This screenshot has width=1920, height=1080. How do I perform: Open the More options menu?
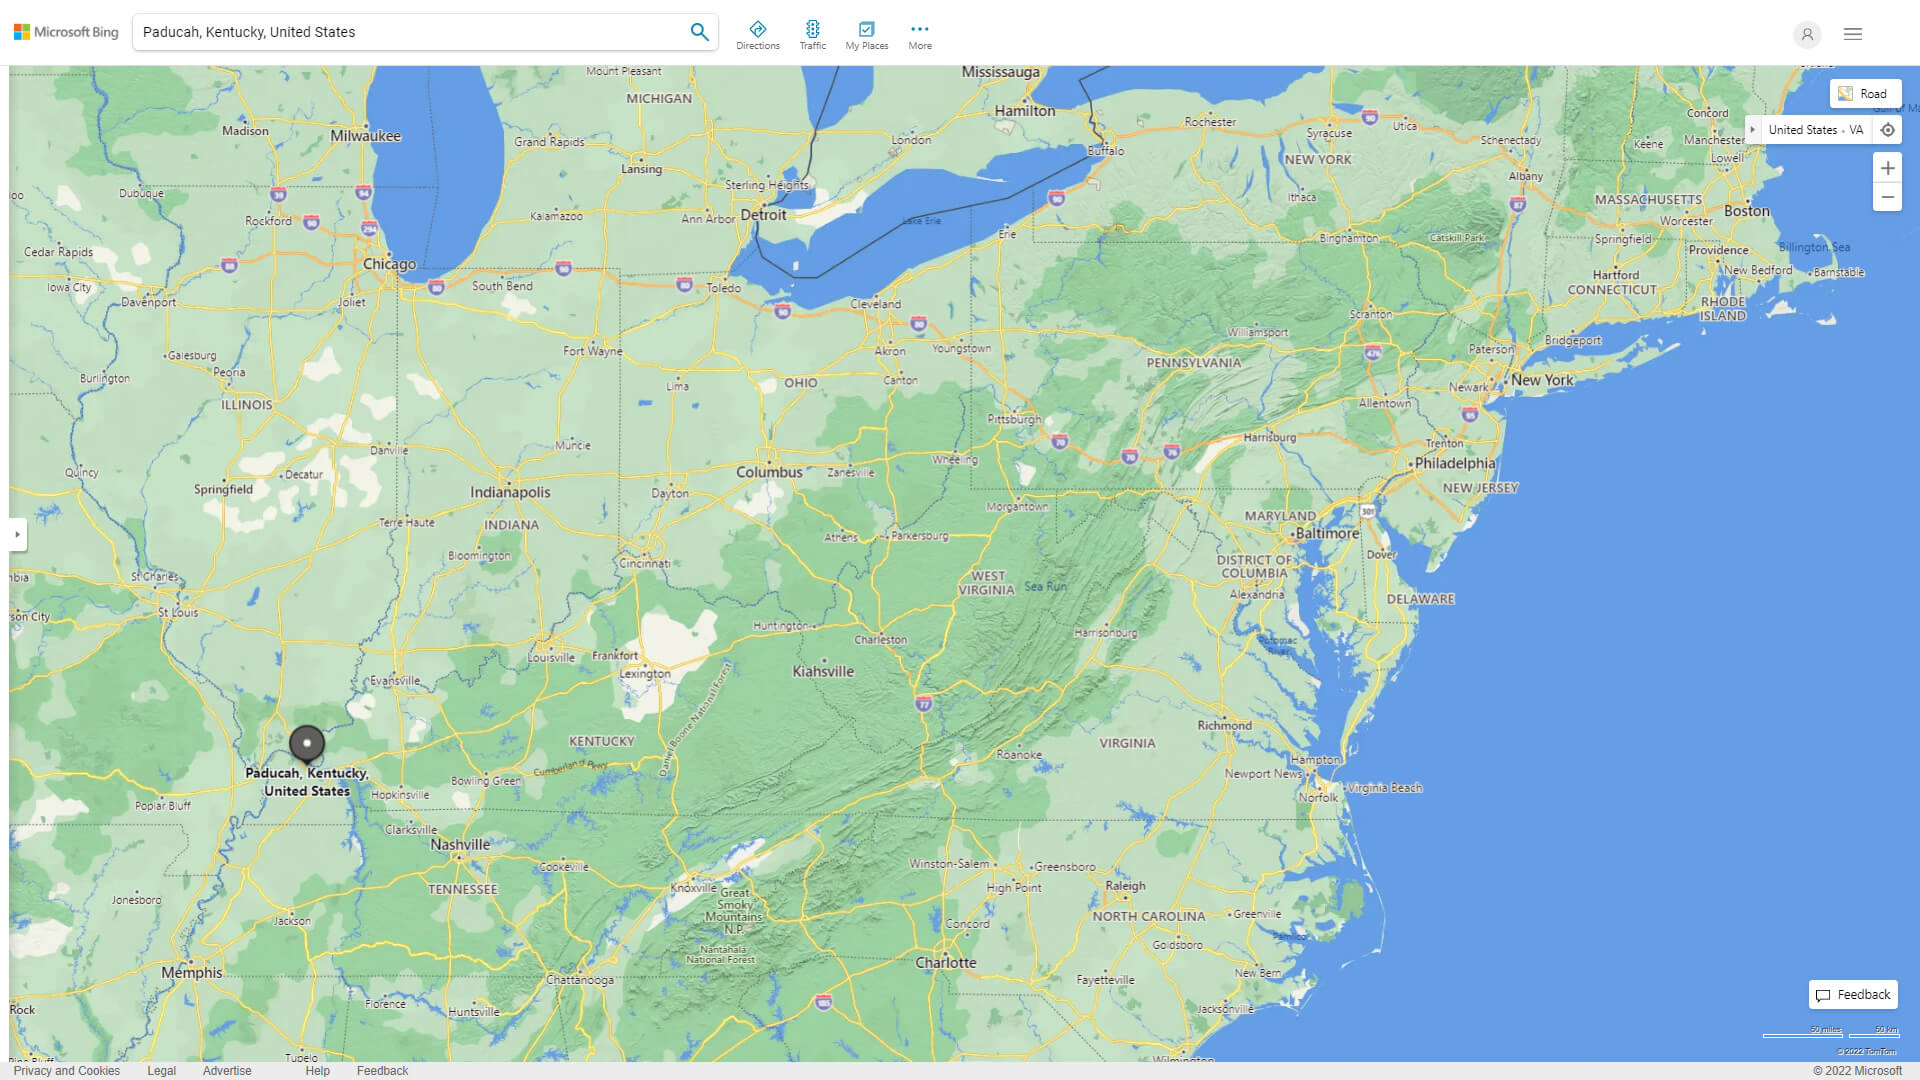point(919,35)
